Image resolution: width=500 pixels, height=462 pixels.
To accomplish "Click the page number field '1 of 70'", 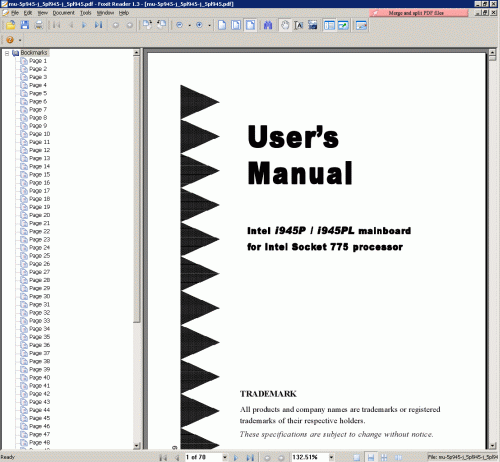I will point(203,457).
